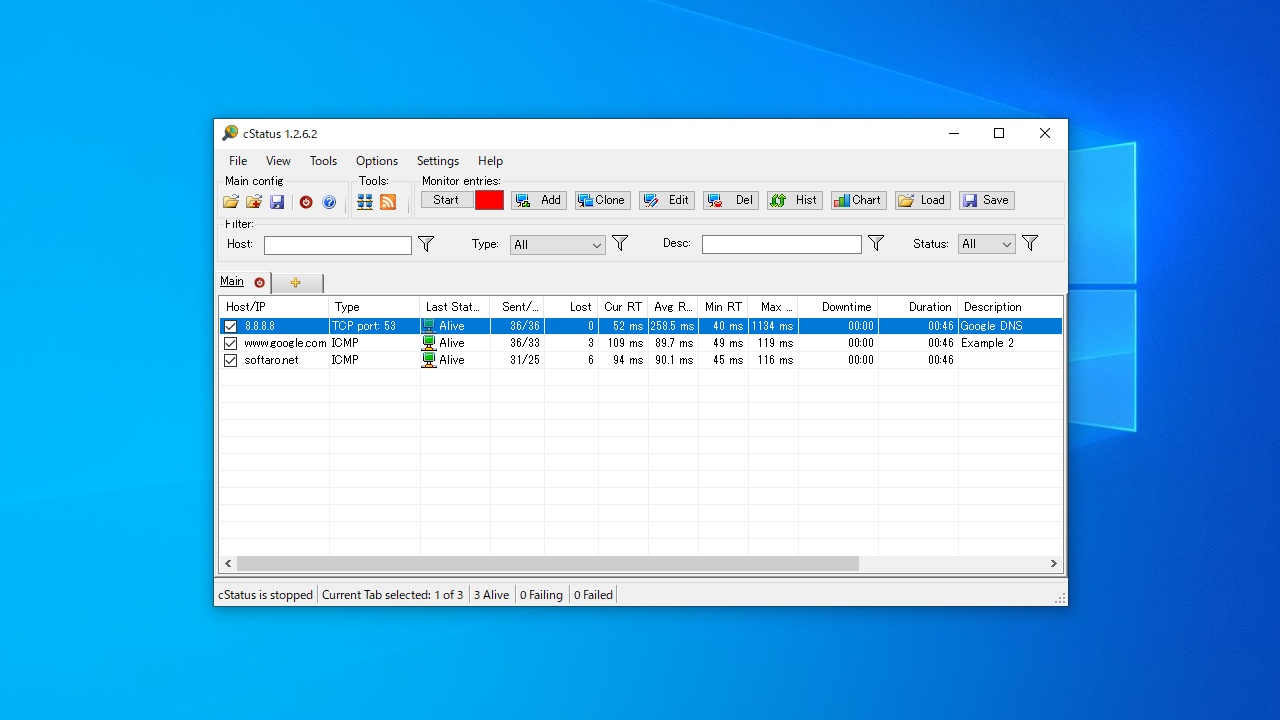
Task: Open the Chart button
Action: click(859, 200)
